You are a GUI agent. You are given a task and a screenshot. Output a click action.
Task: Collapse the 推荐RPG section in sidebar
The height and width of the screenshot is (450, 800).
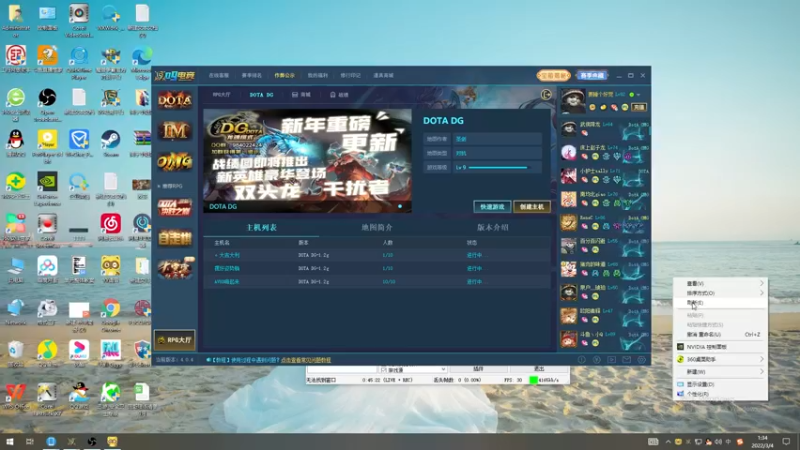coord(170,186)
